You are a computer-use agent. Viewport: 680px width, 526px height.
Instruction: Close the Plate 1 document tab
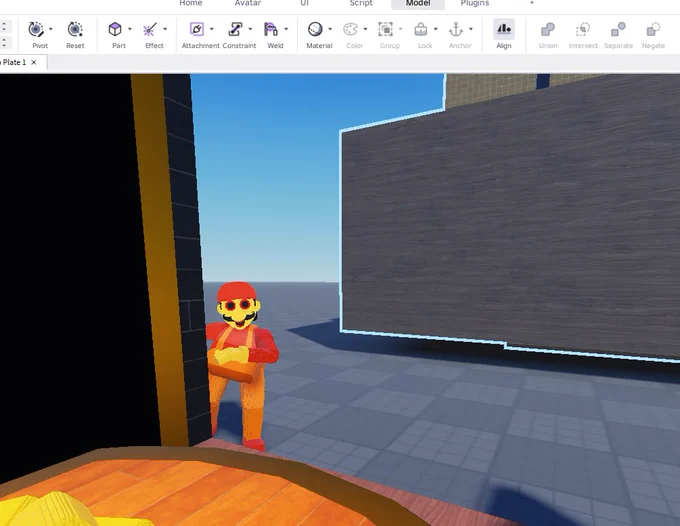click(x=34, y=62)
